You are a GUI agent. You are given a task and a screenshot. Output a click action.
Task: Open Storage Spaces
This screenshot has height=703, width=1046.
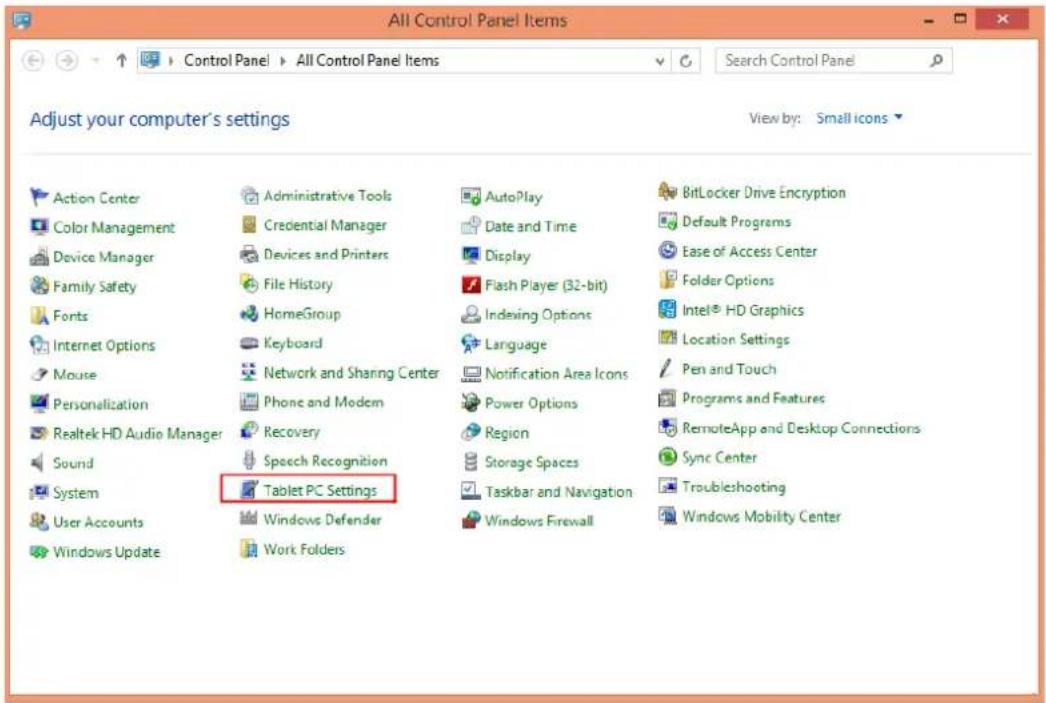tap(532, 462)
